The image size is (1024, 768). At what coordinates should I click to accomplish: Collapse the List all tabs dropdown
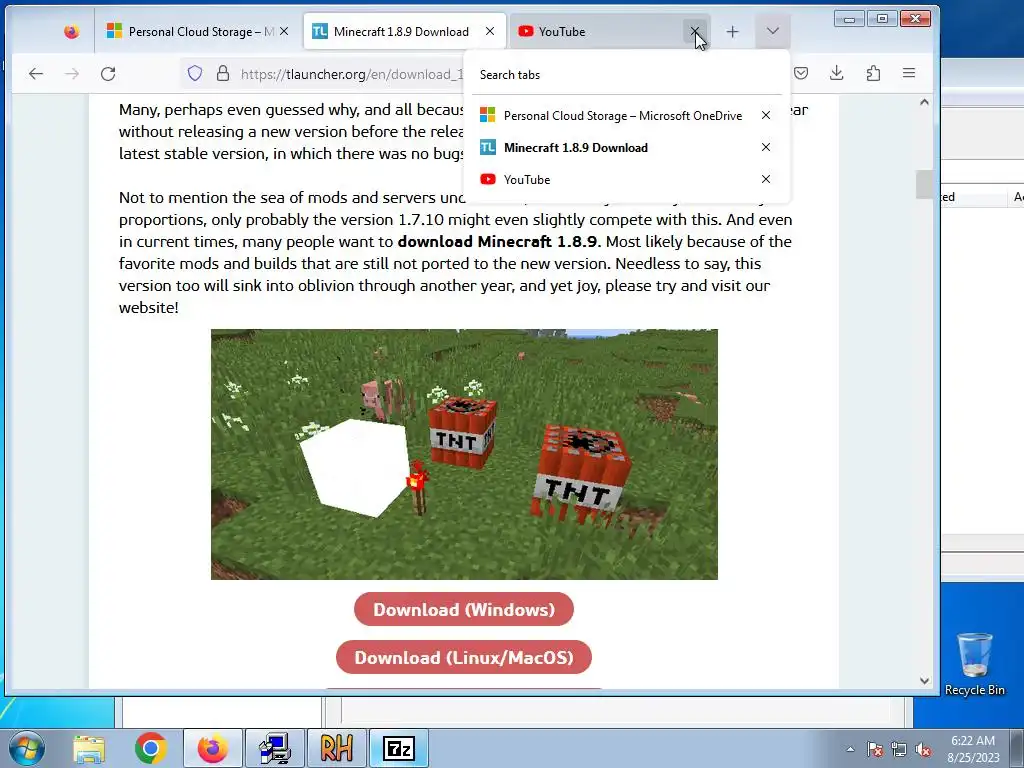(x=773, y=31)
